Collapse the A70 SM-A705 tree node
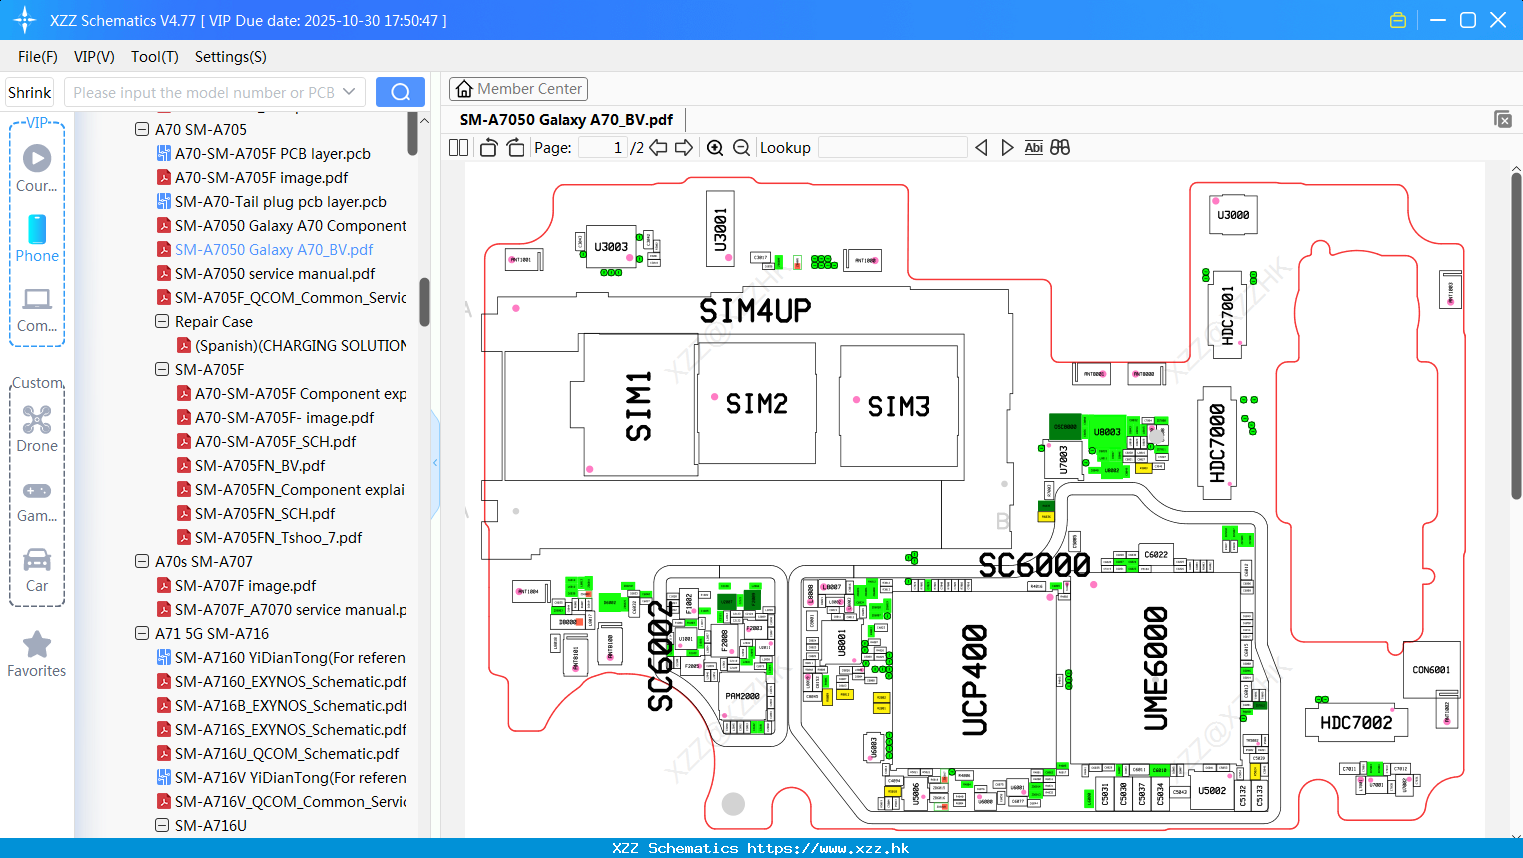This screenshot has height=858, width=1523. pyautogui.click(x=142, y=130)
